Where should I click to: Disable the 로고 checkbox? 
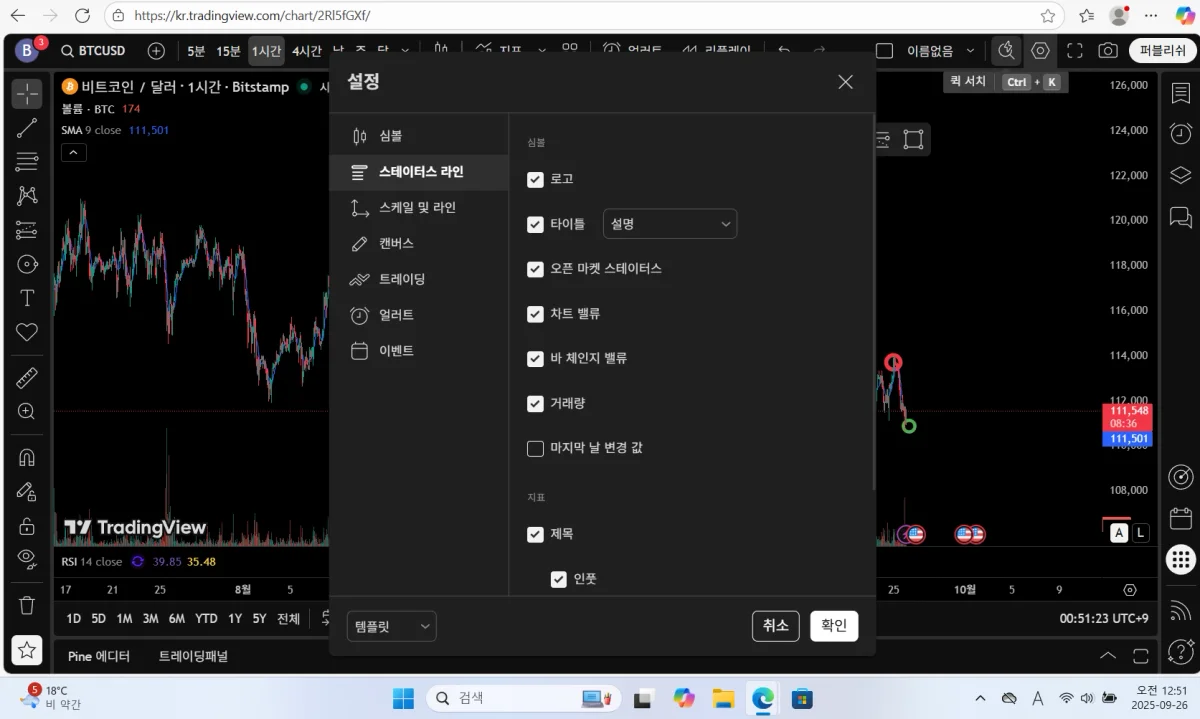coord(535,179)
